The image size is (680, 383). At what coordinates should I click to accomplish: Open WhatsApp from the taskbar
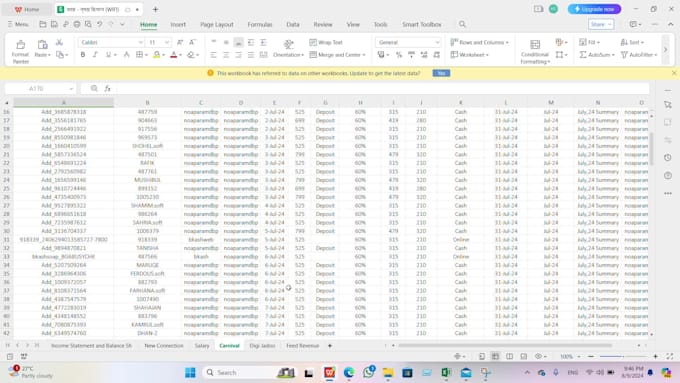[x=369, y=372]
